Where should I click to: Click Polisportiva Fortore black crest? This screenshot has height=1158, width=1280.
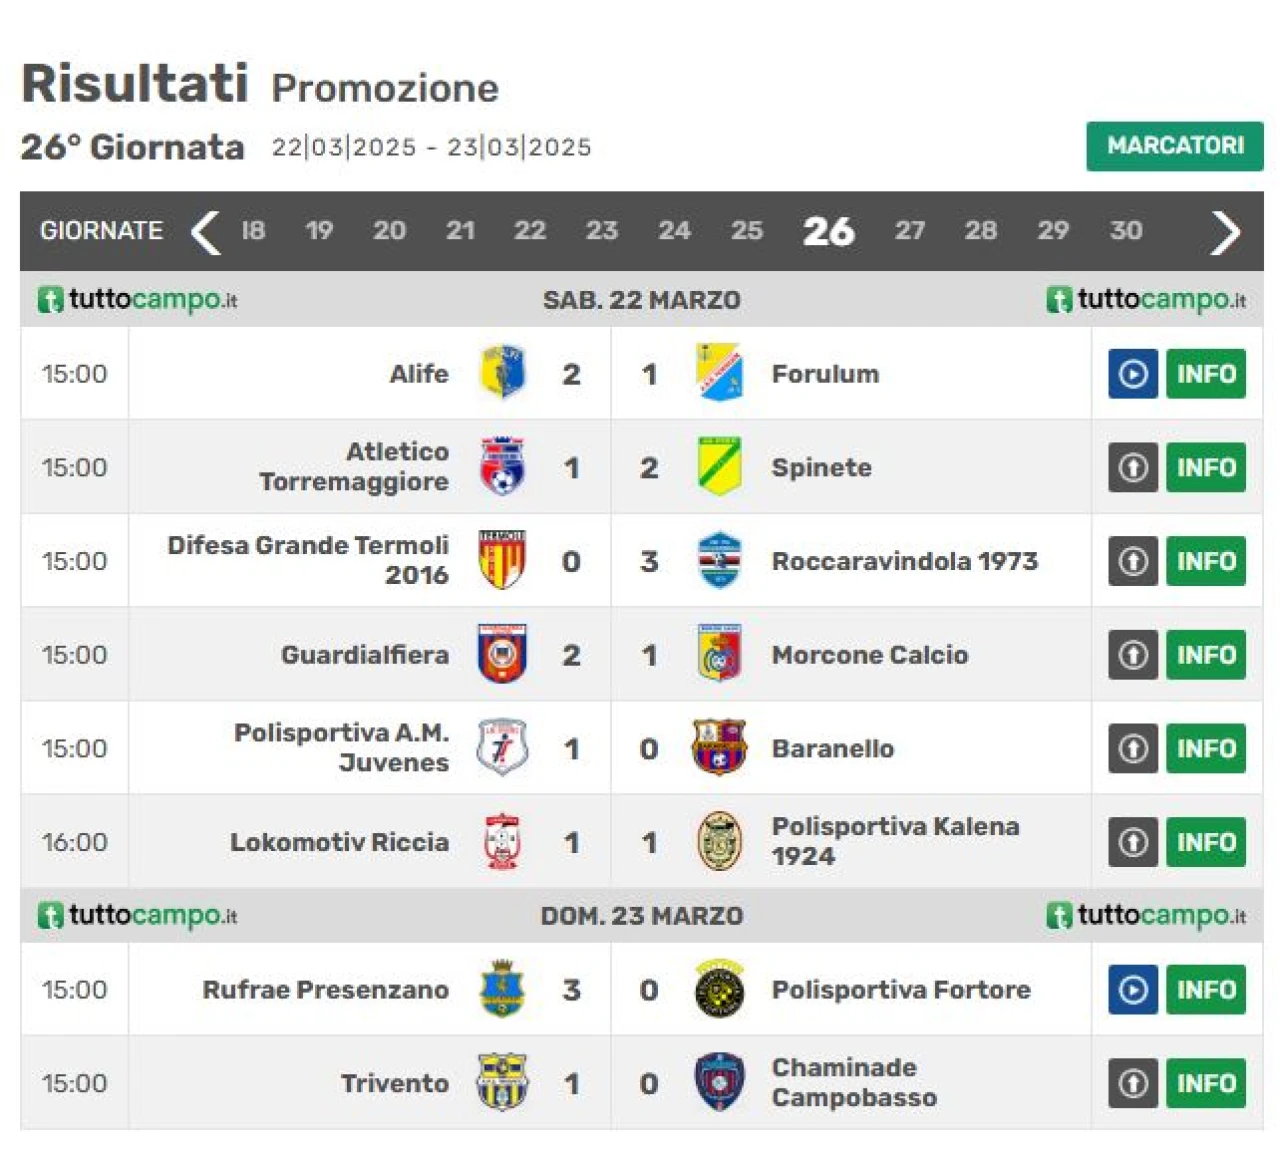tap(719, 990)
